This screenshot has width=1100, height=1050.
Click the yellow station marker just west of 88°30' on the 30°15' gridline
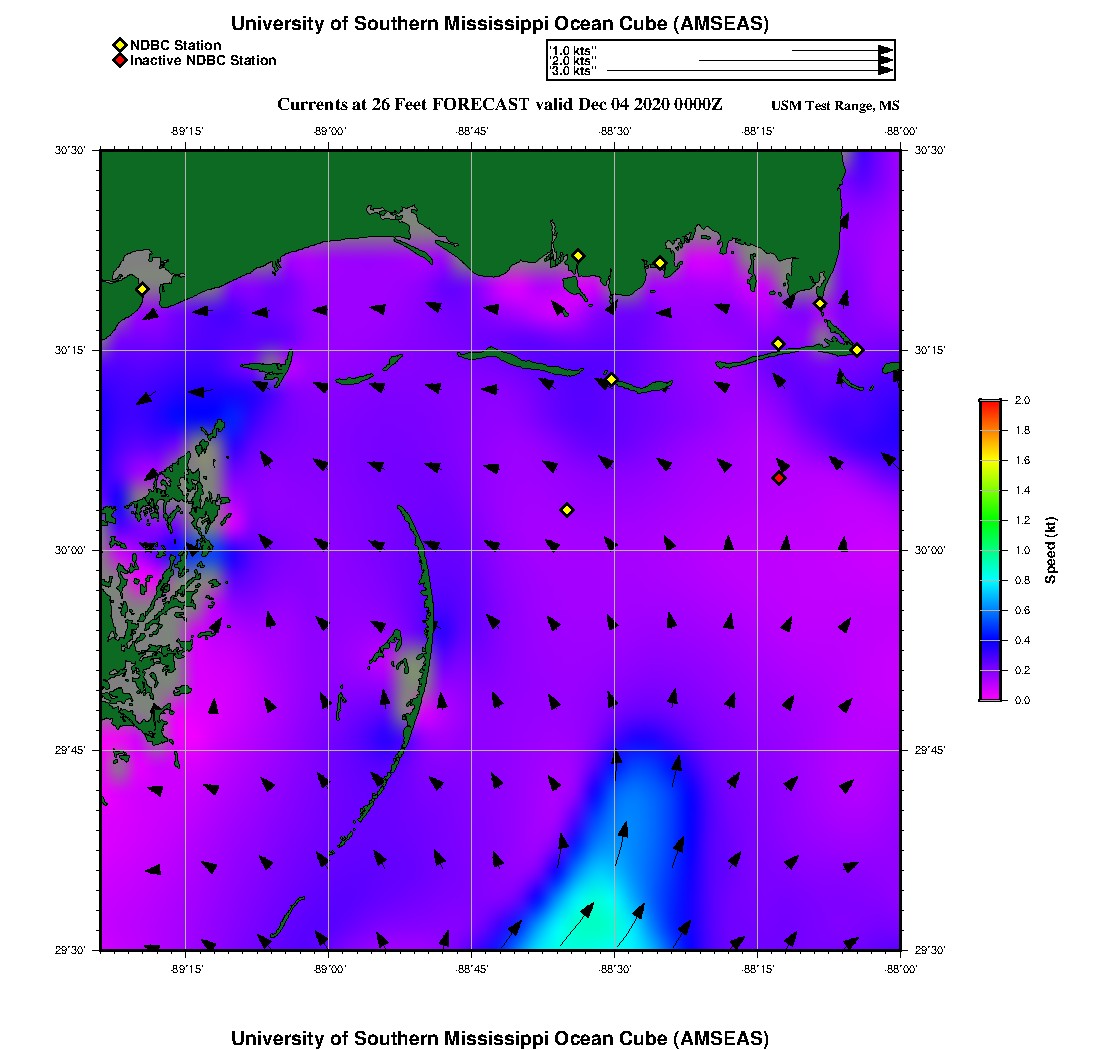tap(611, 379)
